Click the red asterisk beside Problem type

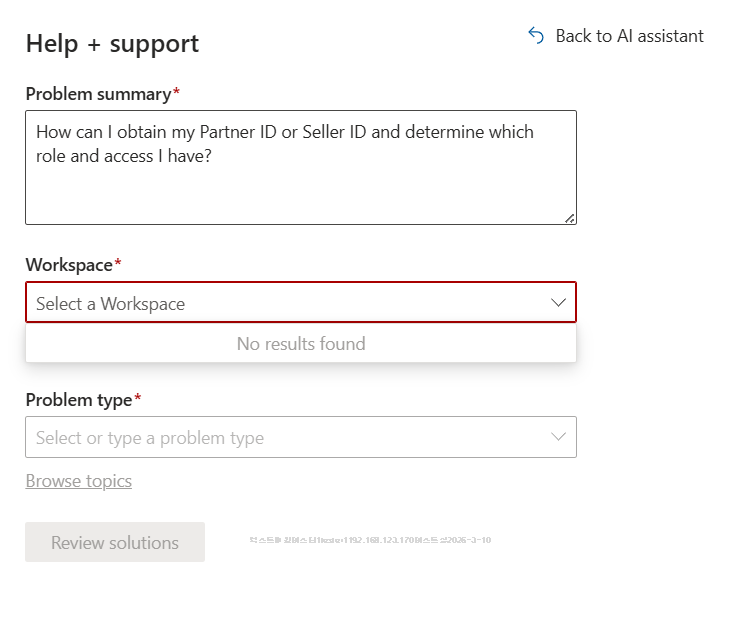[x=138, y=397]
